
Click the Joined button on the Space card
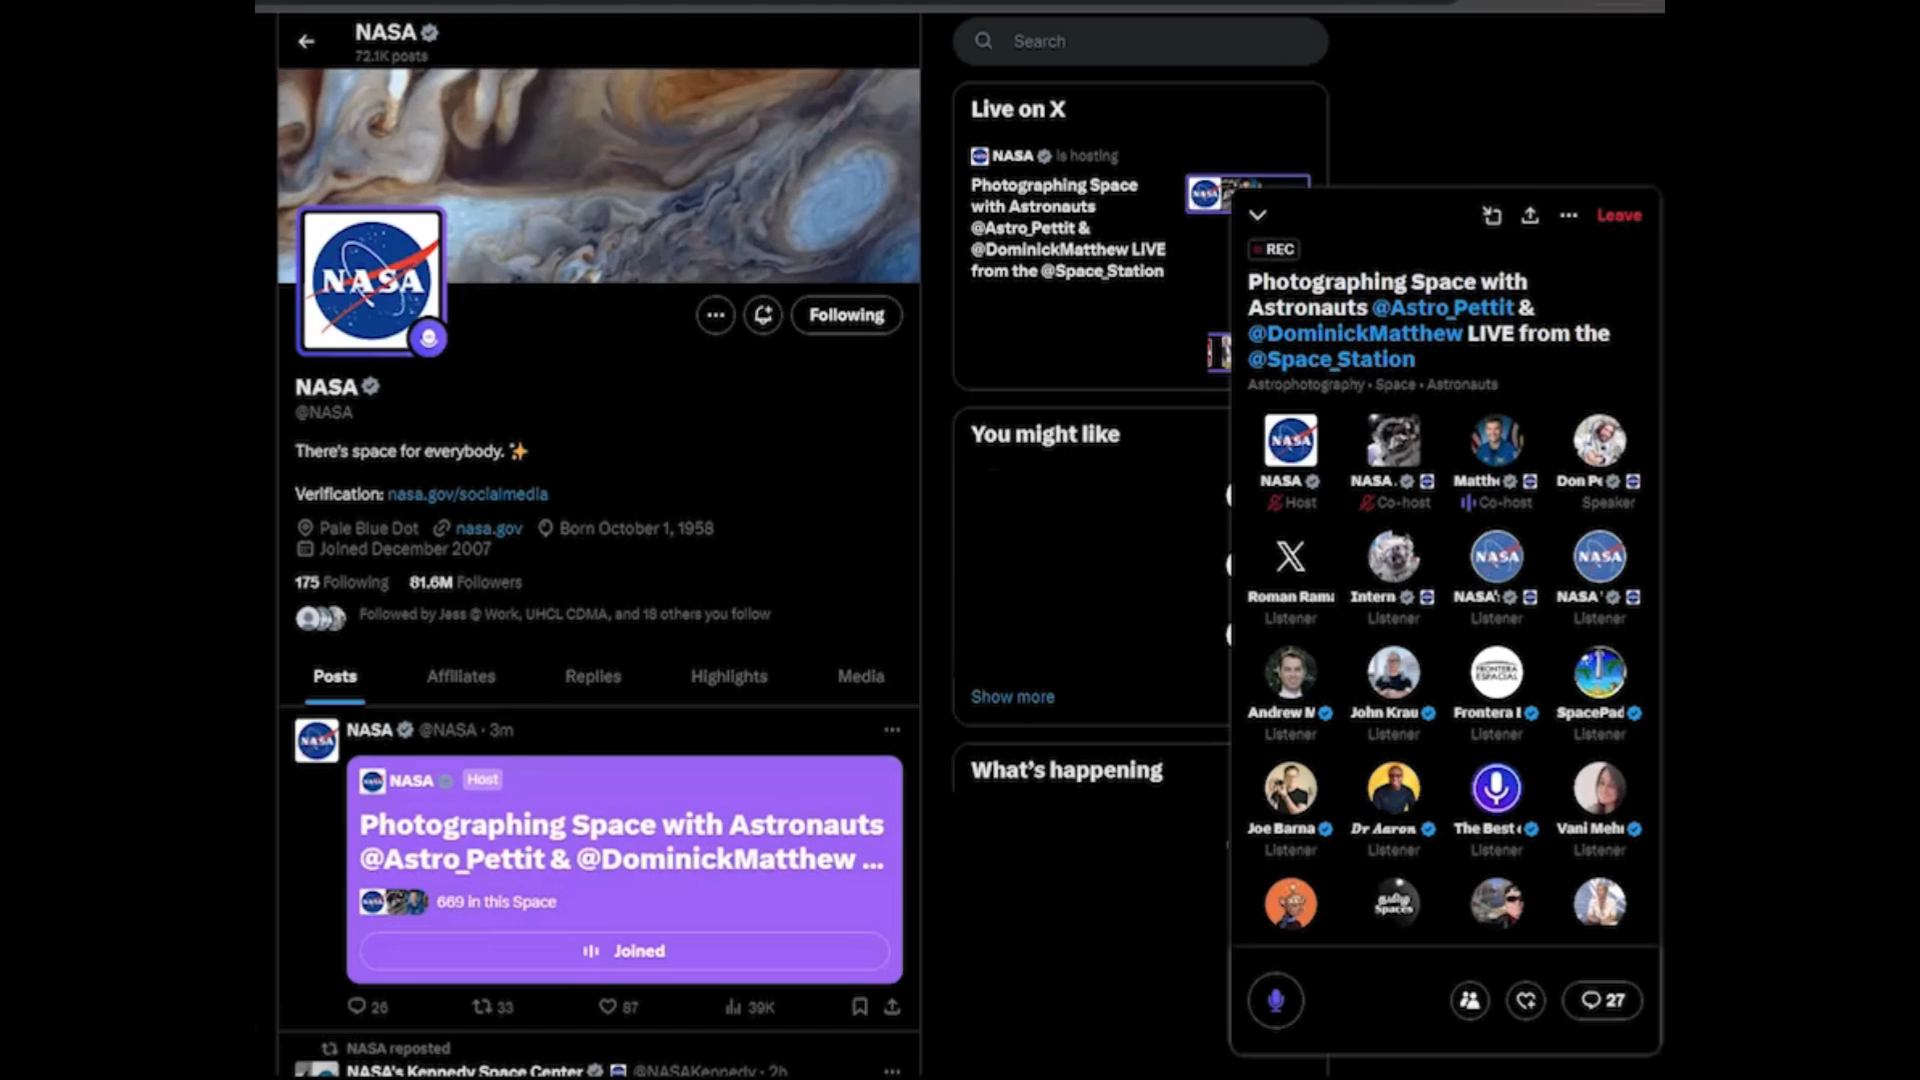click(624, 951)
